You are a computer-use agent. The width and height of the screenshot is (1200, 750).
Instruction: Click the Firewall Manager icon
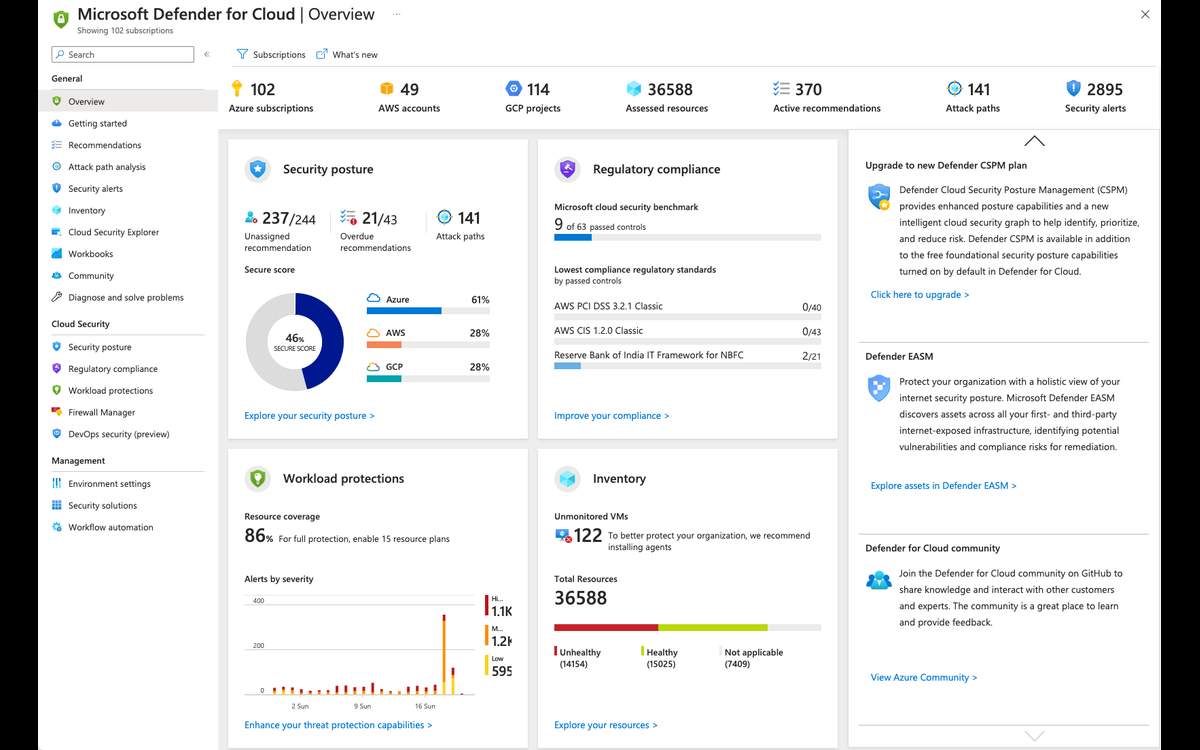click(x=57, y=412)
